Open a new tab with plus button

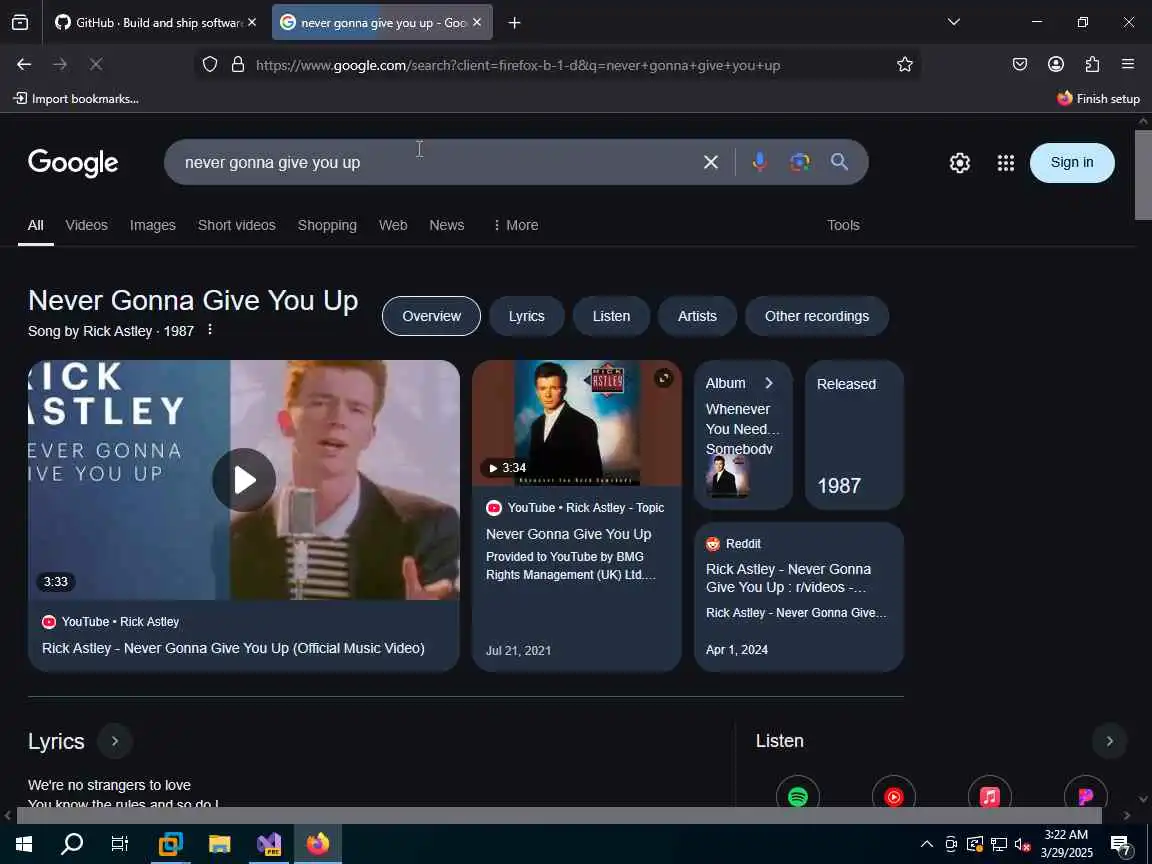[x=514, y=23]
